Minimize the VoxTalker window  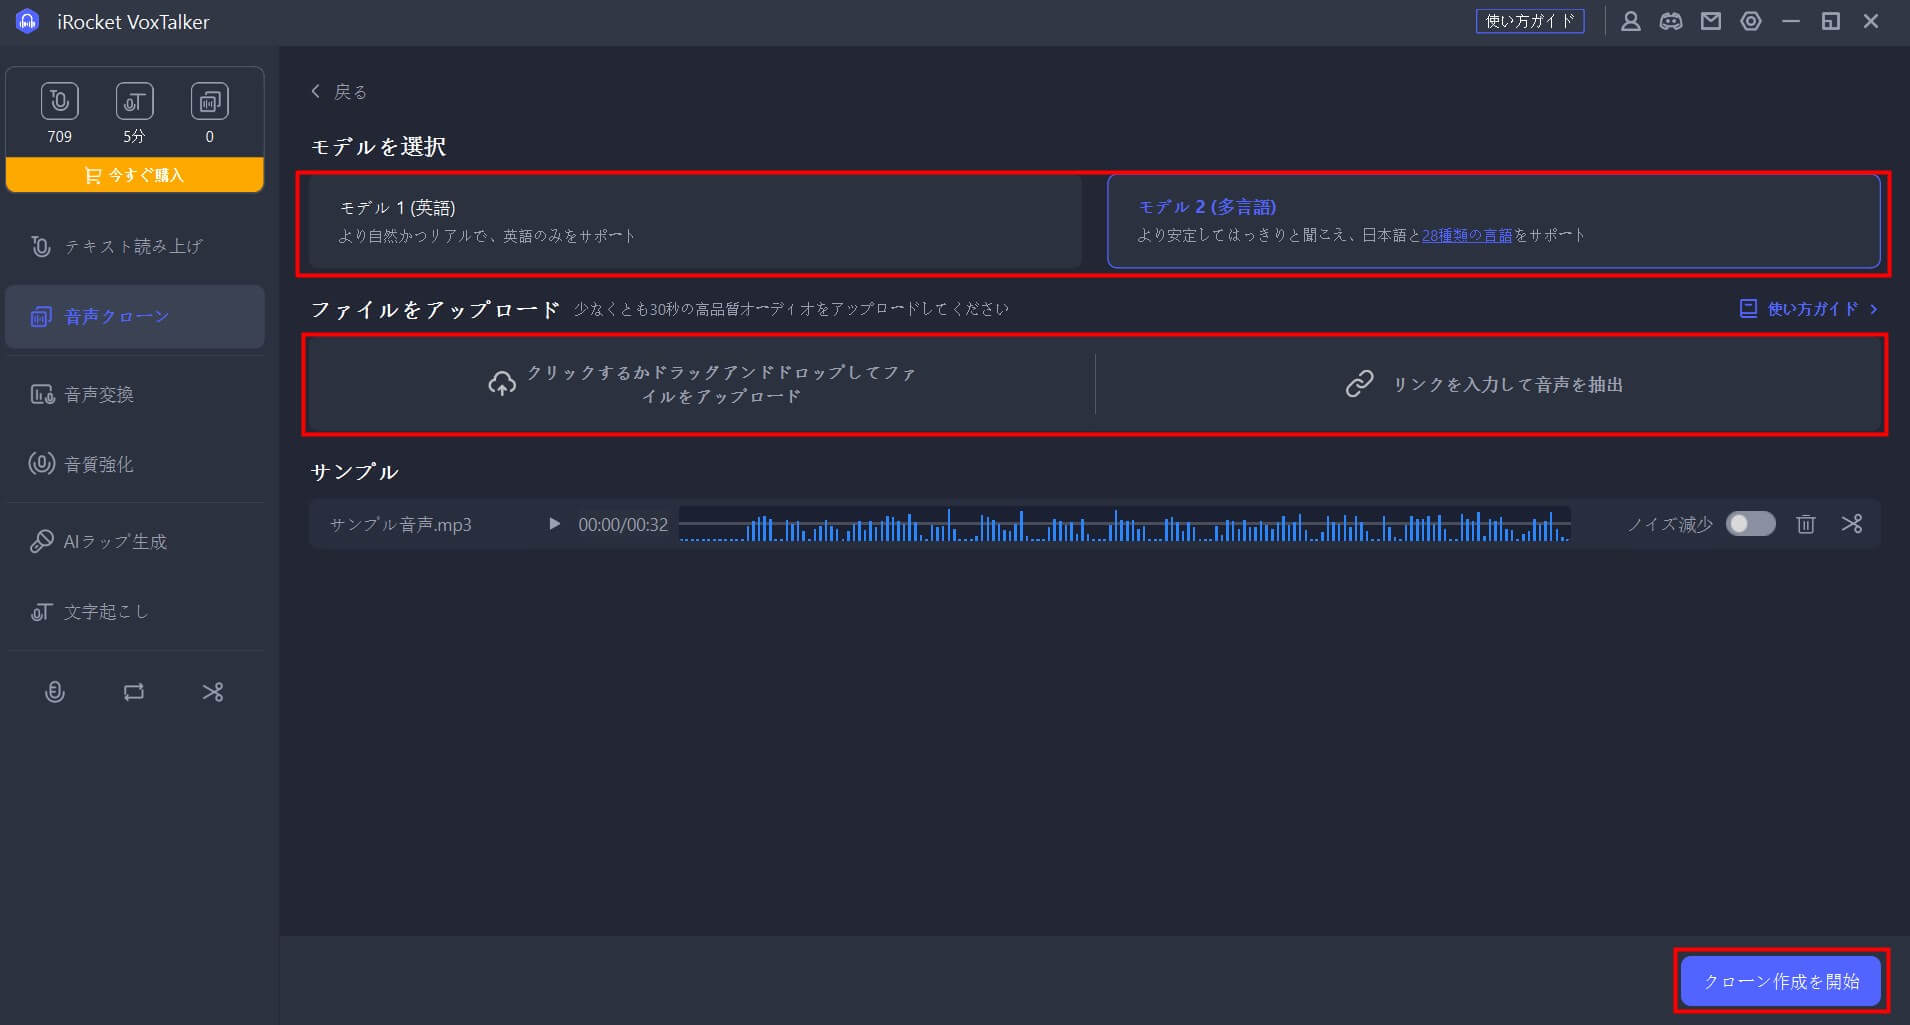pyautogui.click(x=1791, y=21)
